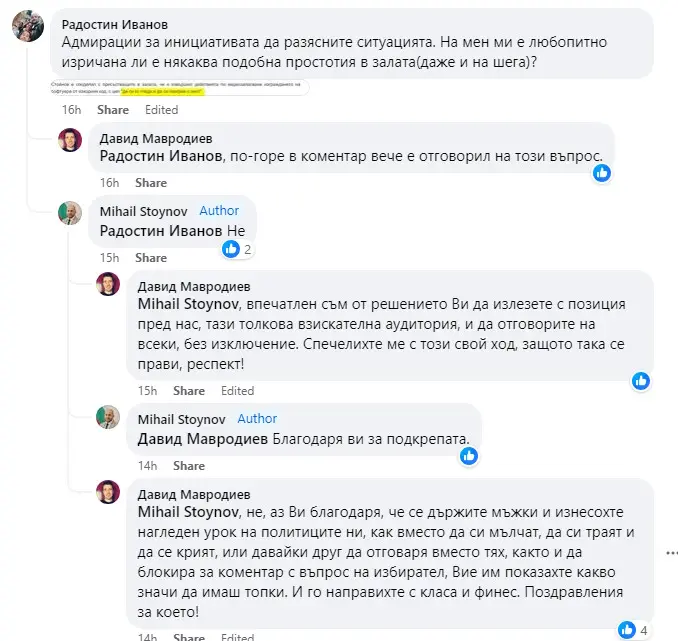Click the Author badge on the "Не" reply
Image resolution: width=678 pixels, height=641 pixels.
point(219,211)
